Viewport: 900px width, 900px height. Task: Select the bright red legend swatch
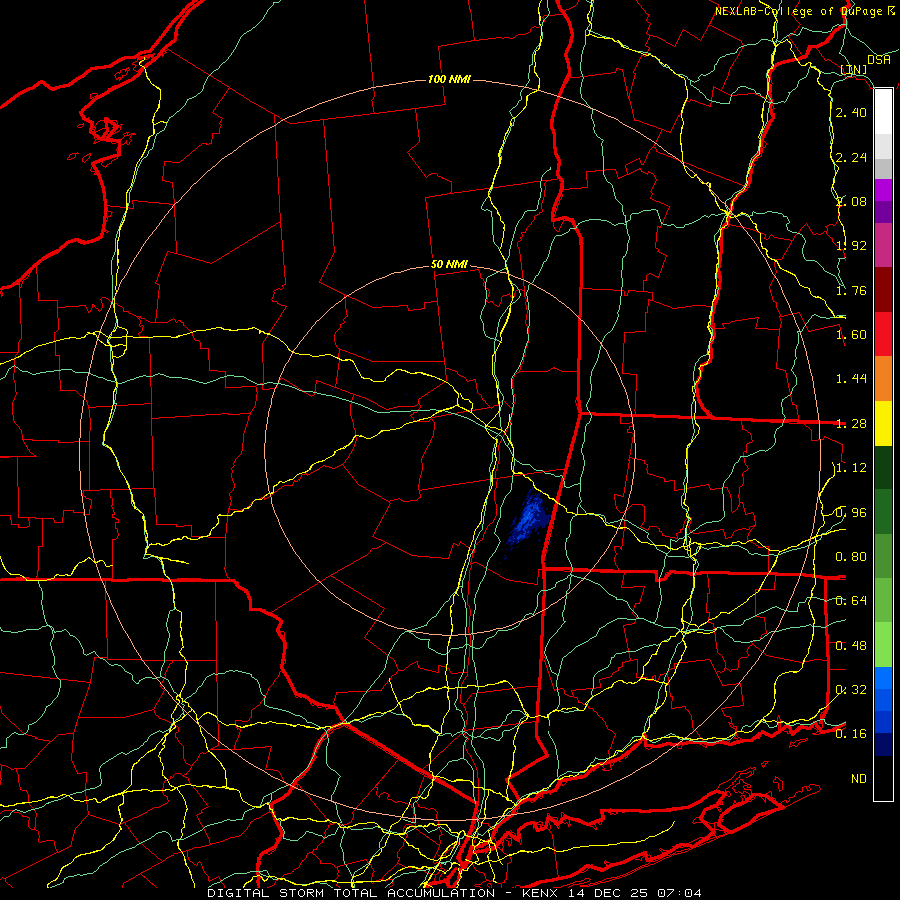883,335
